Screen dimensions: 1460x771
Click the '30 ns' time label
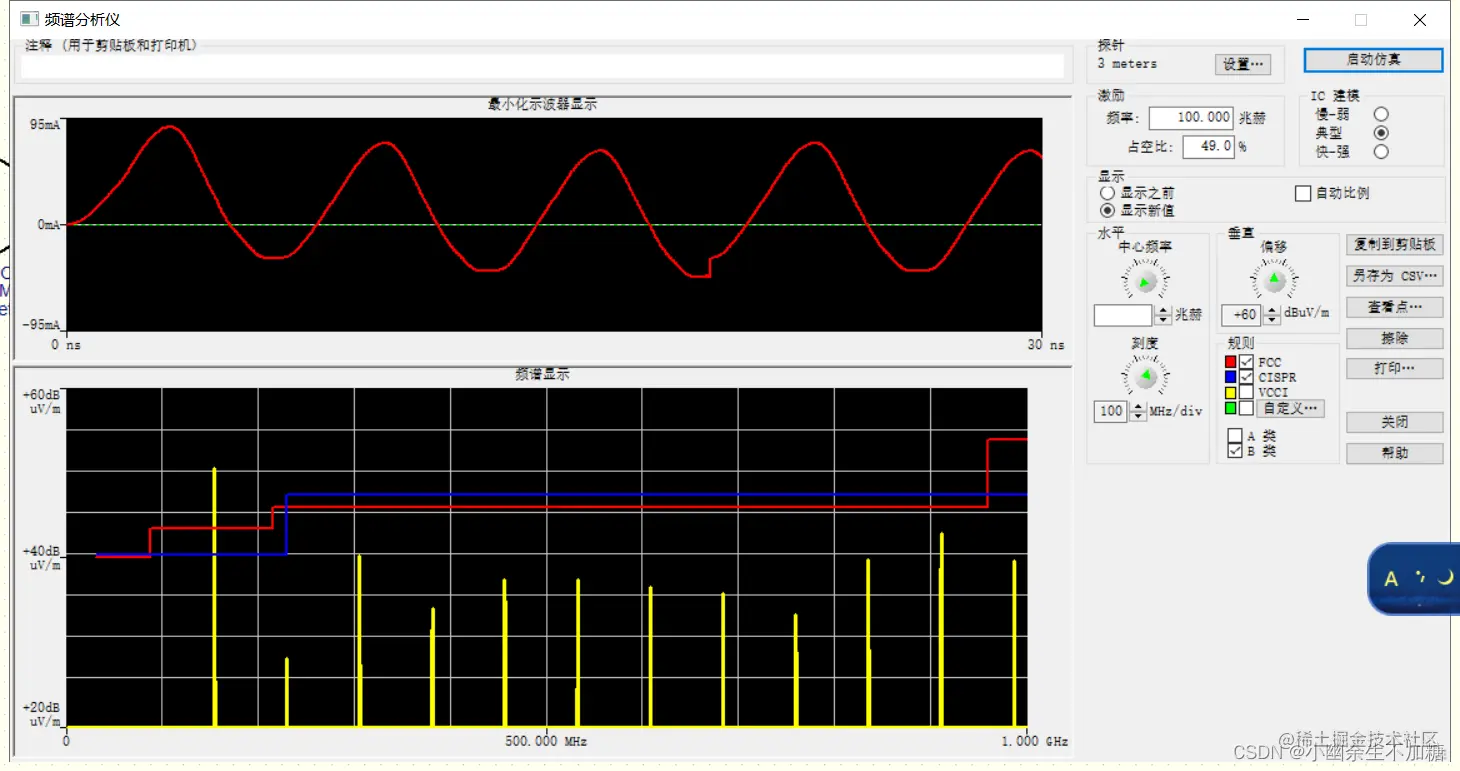point(1044,344)
